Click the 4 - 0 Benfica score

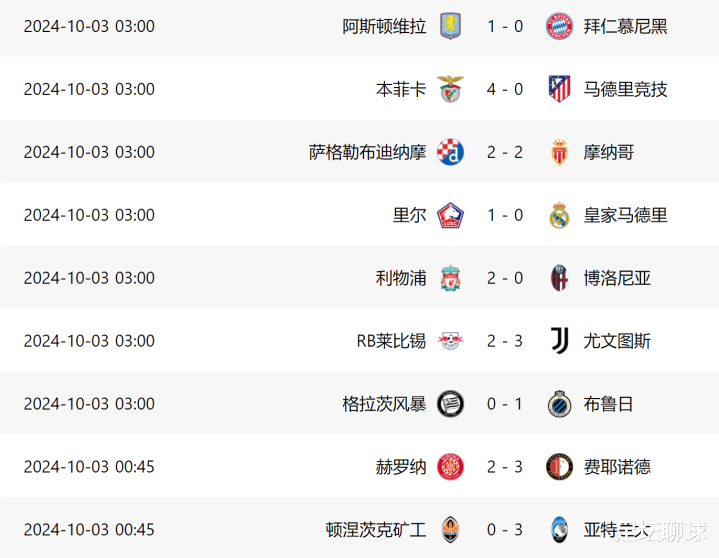coord(505,89)
